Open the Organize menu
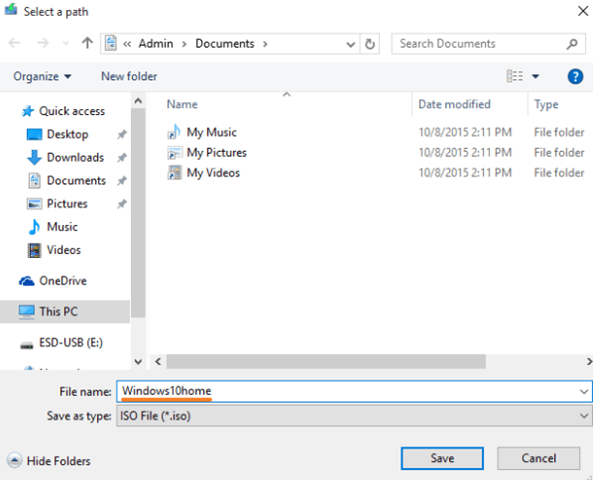The height and width of the screenshot is (480, 593). coord(42,76)
